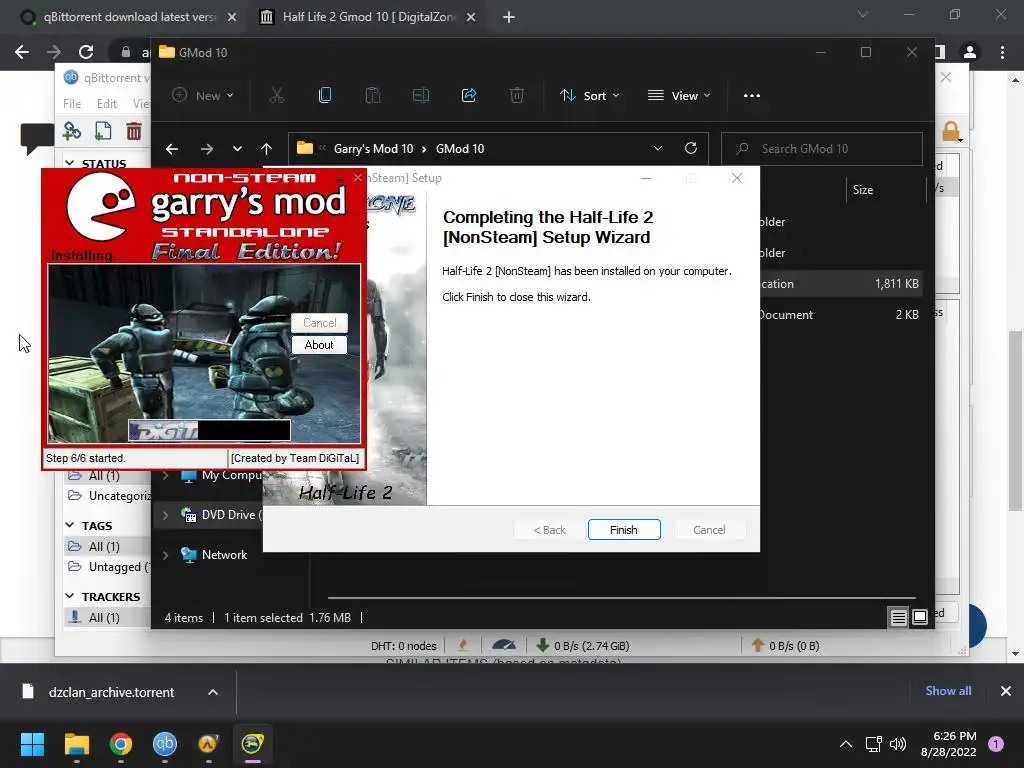The width and height of the screenshot is (1024, 768).
Task: Click the speed limit gauge icon in qBittorrent status bar
Action: (504, 645)
